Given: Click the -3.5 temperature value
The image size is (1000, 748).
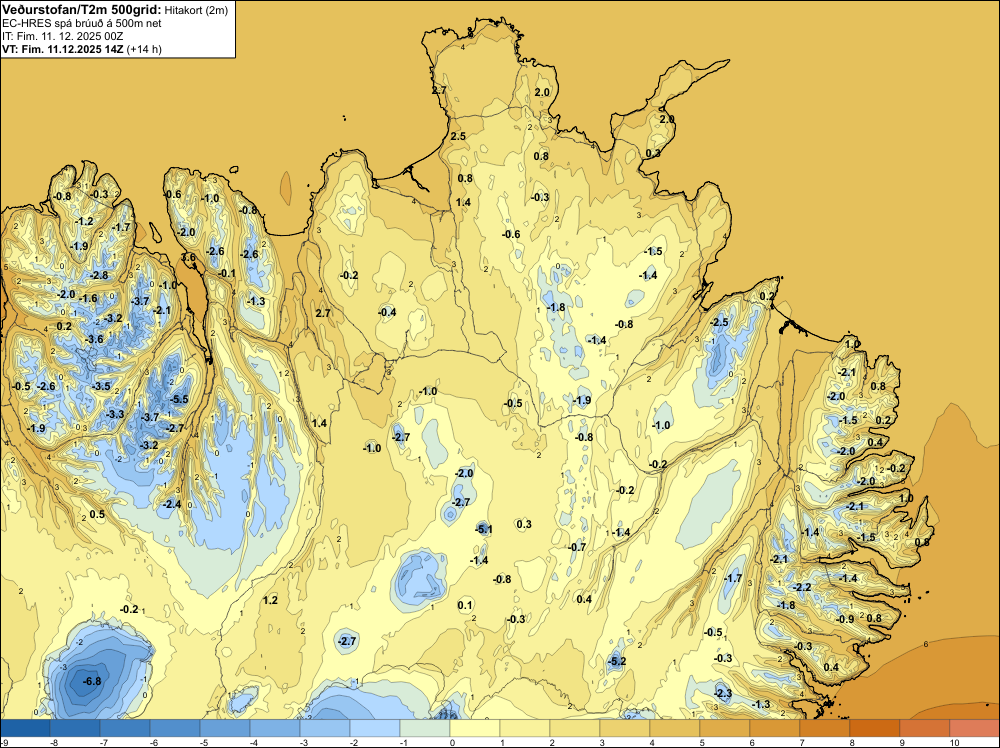Looking at the screenshot, I should (101, 386).
